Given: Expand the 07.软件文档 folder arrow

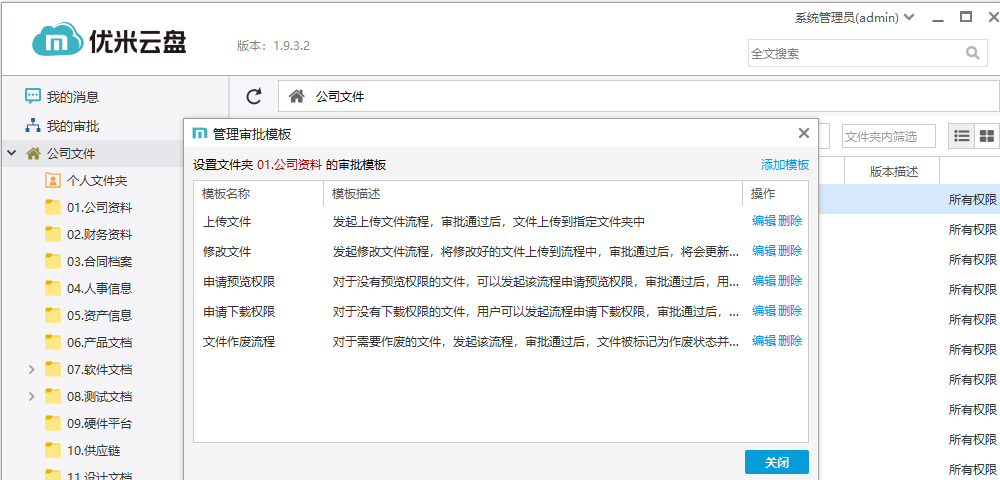Looking at the screenshot, I should 31,369.
